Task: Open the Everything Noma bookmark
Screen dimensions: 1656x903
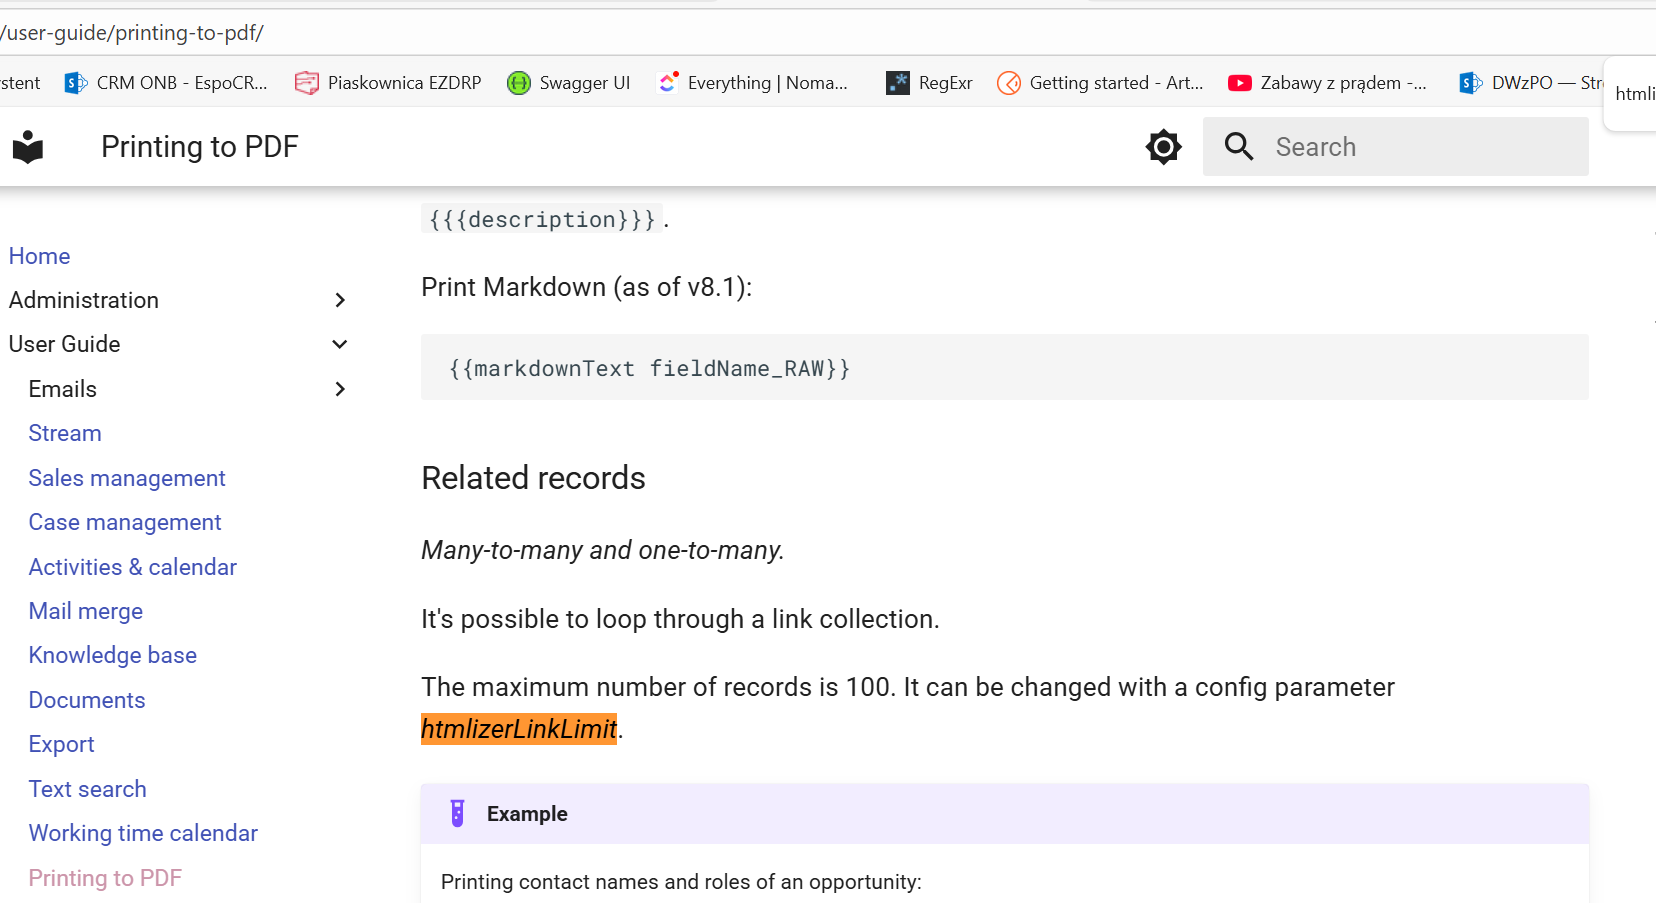Action: pyautogui.click(x=752, y=83)
